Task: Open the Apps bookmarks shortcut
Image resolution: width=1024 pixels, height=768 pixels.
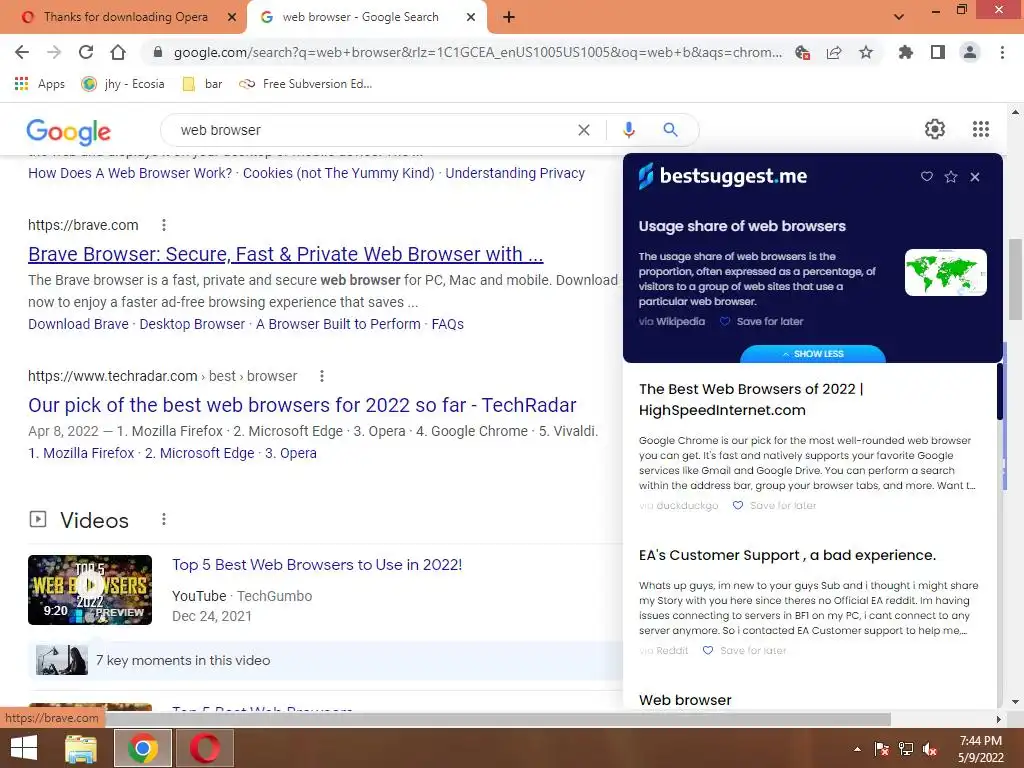Action: [40, 84]
